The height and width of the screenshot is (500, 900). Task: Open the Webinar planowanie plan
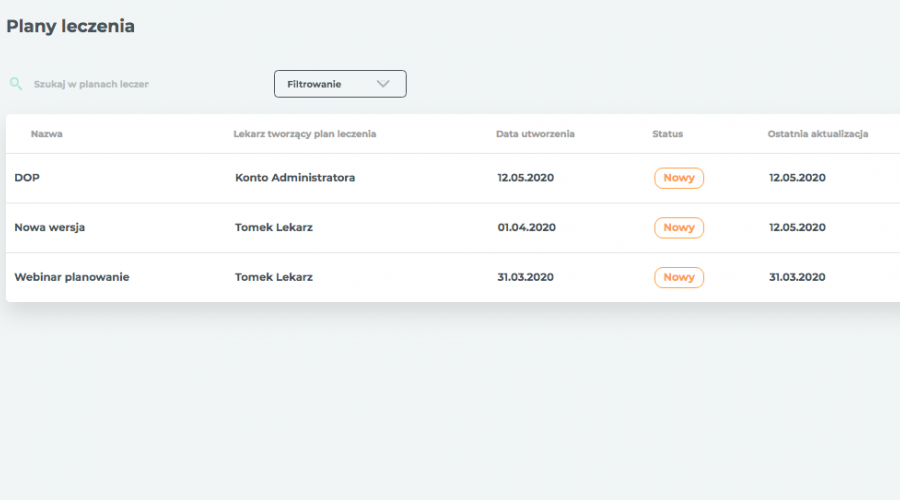72,277
